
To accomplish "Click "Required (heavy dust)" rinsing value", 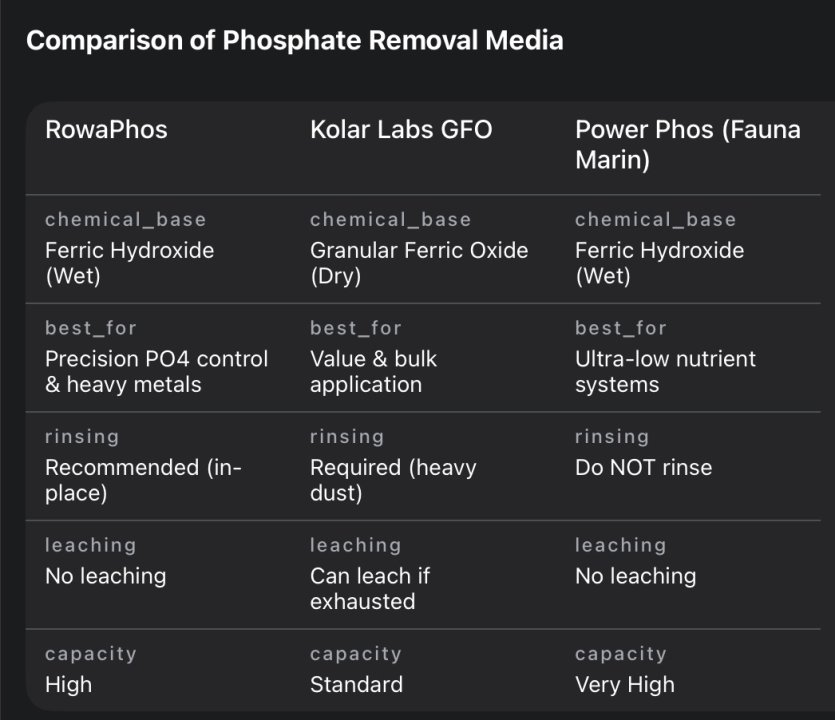I will [392, 480].
